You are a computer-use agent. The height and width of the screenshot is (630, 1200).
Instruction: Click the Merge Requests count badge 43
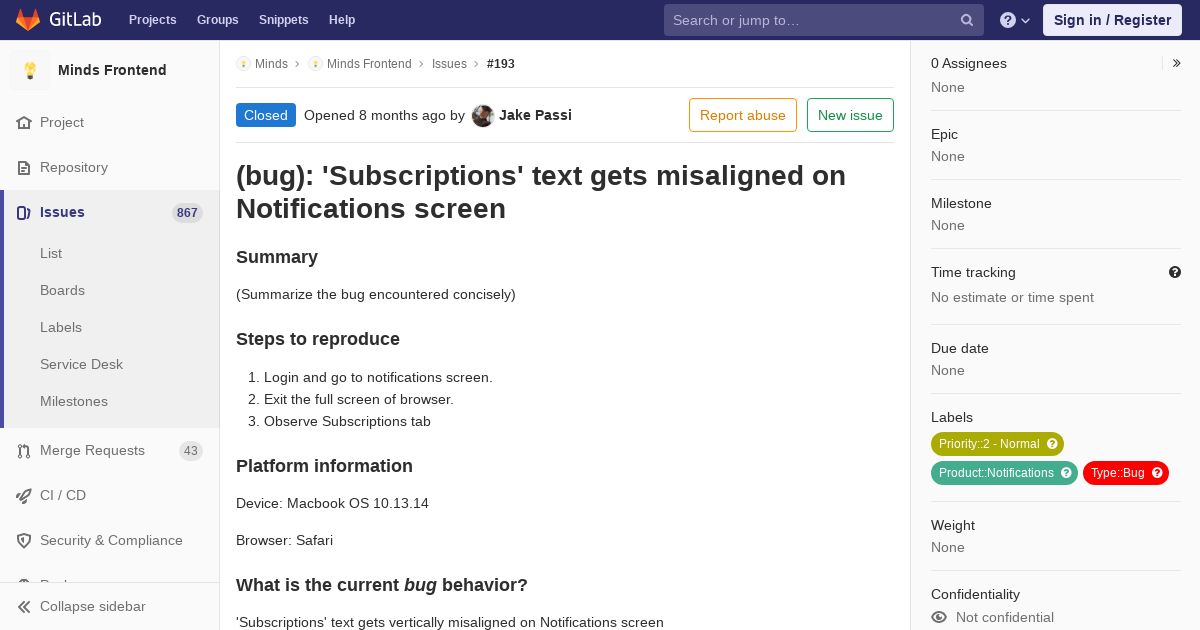191,451
